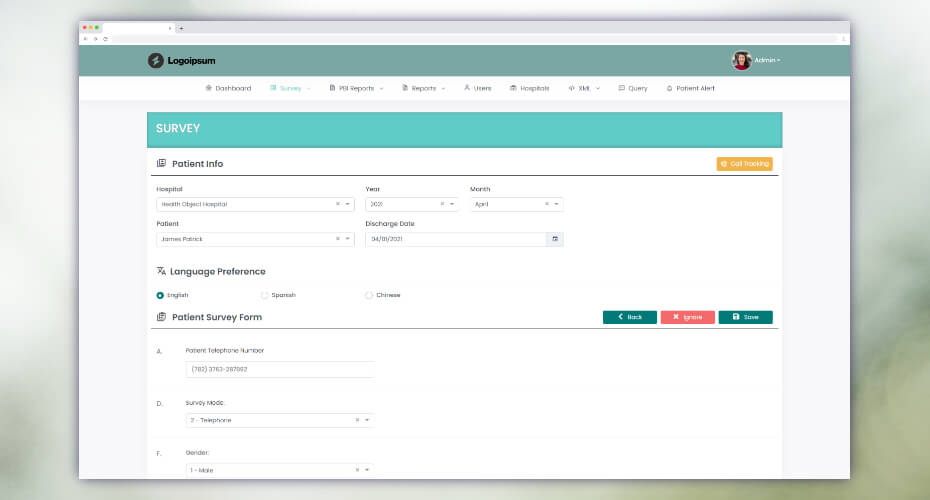Select the Spanish language radio button
Image resolution: width=930 pixels, height=500 pixels.
[265, 295]
